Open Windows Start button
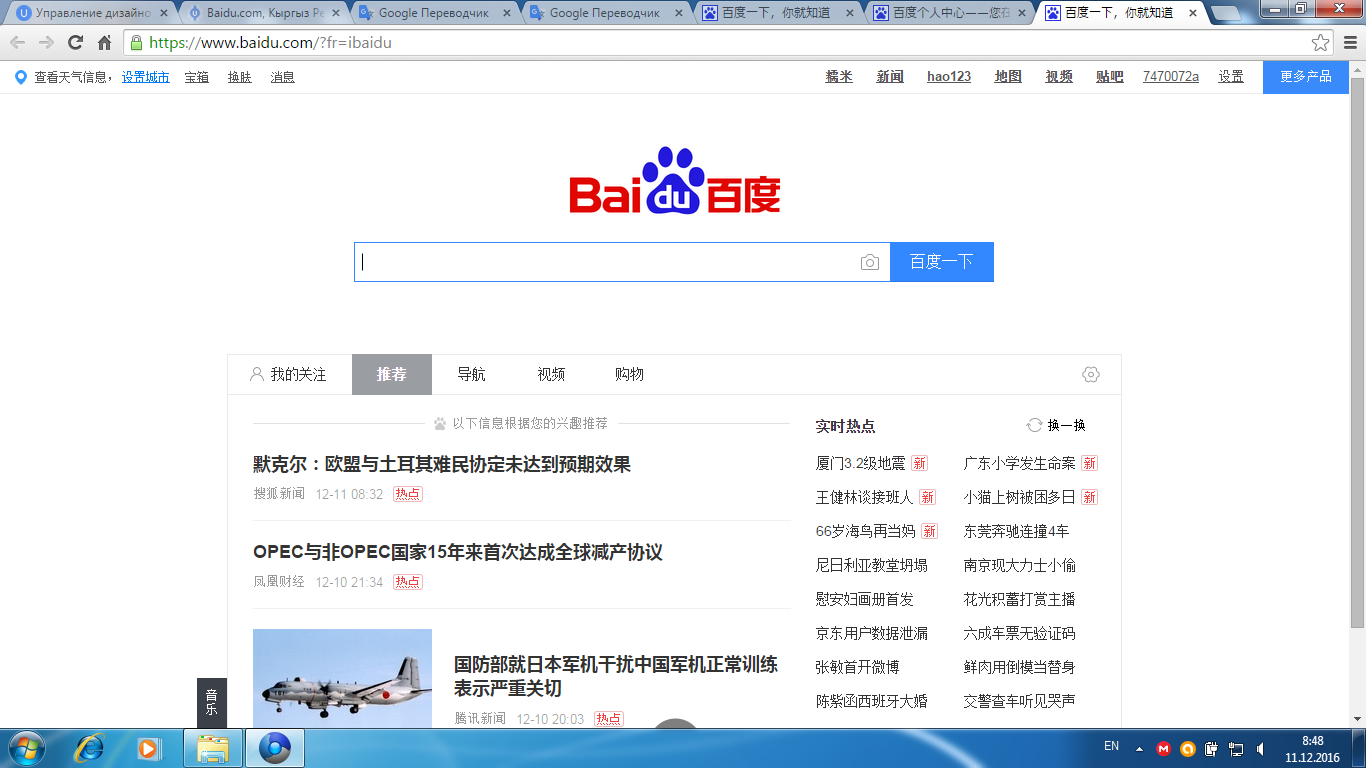Image resolution: width=1366 pixels, height=768 pixels. 25,748
